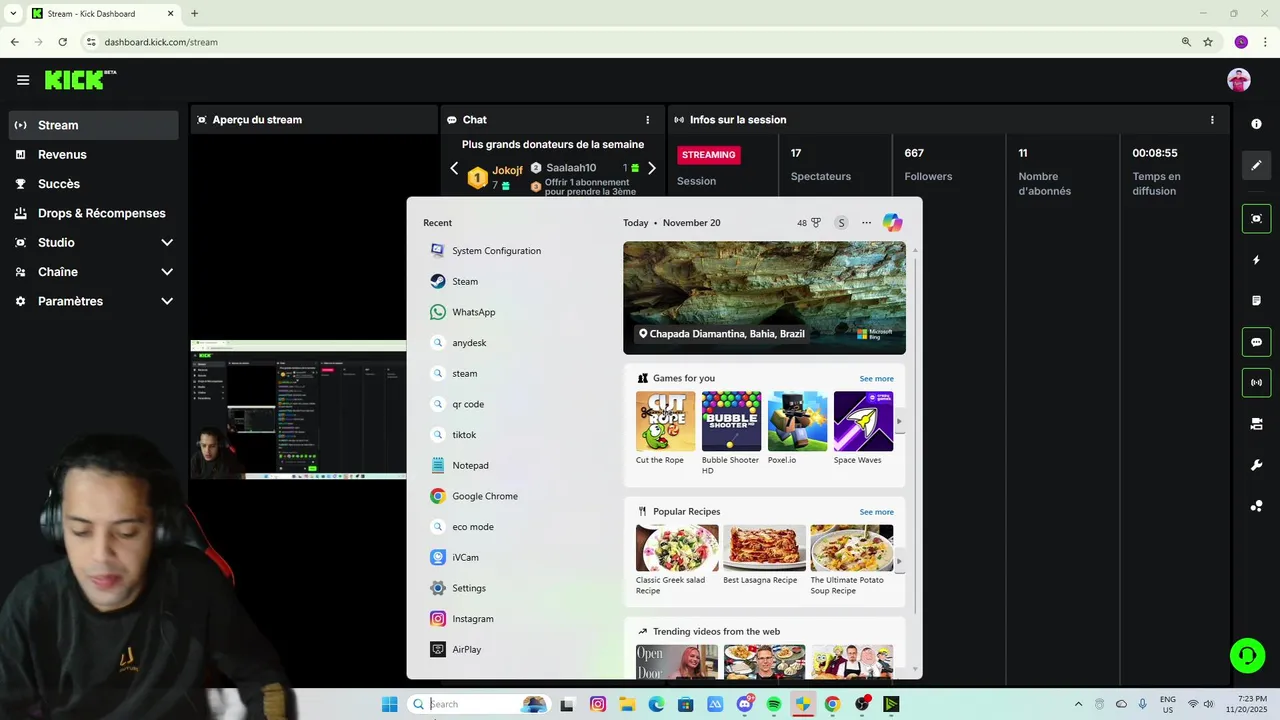This screenshot has height=720, width=1280.
Task: Open the green headset support button
Action: tap(1247, 656)
